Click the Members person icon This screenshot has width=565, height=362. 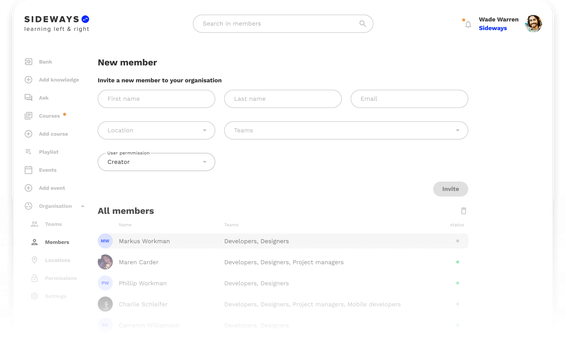(x=35, y=242)
